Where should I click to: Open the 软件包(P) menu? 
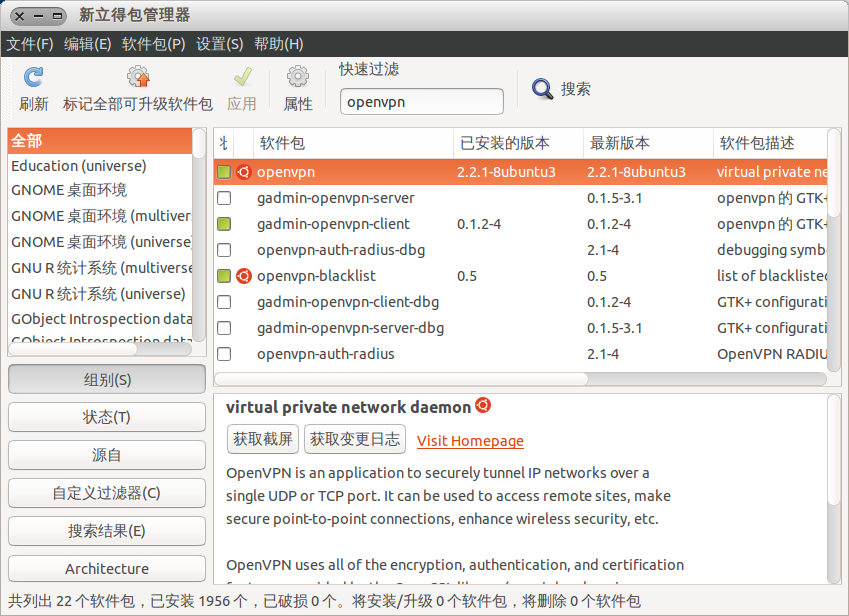pyautogui.click(x=153, y=44)
